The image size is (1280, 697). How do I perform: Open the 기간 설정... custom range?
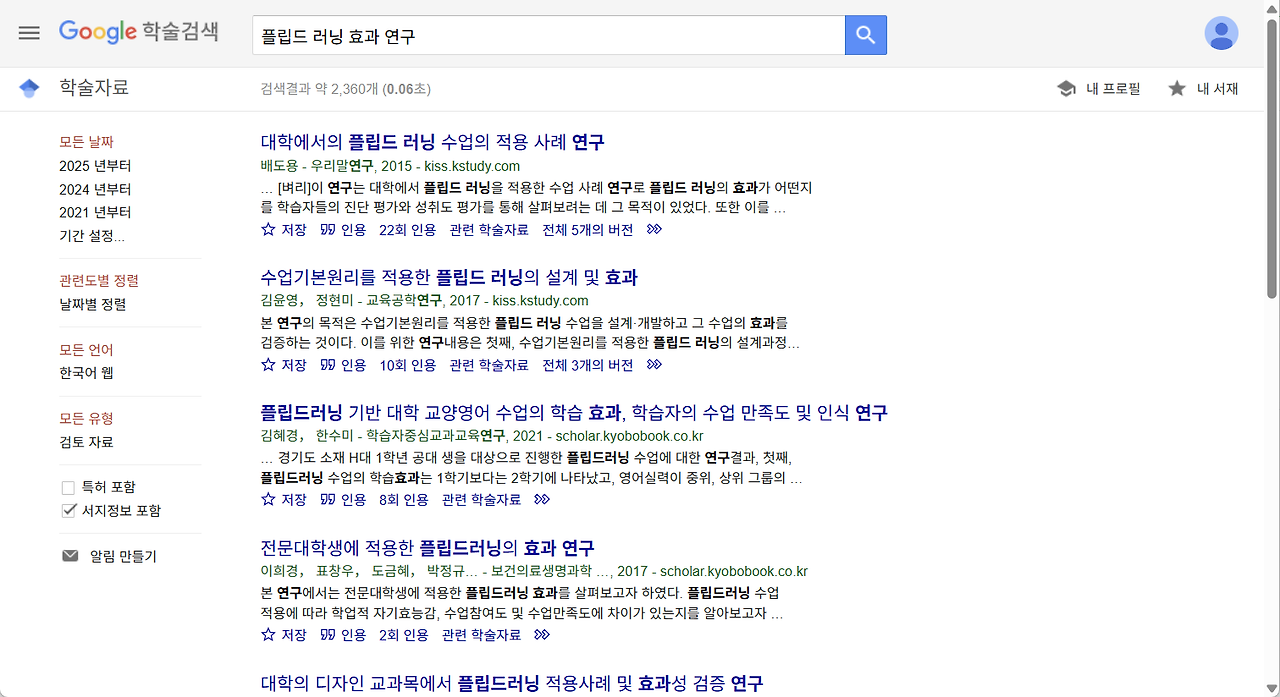pyautogui.click(x=92, y=236)
